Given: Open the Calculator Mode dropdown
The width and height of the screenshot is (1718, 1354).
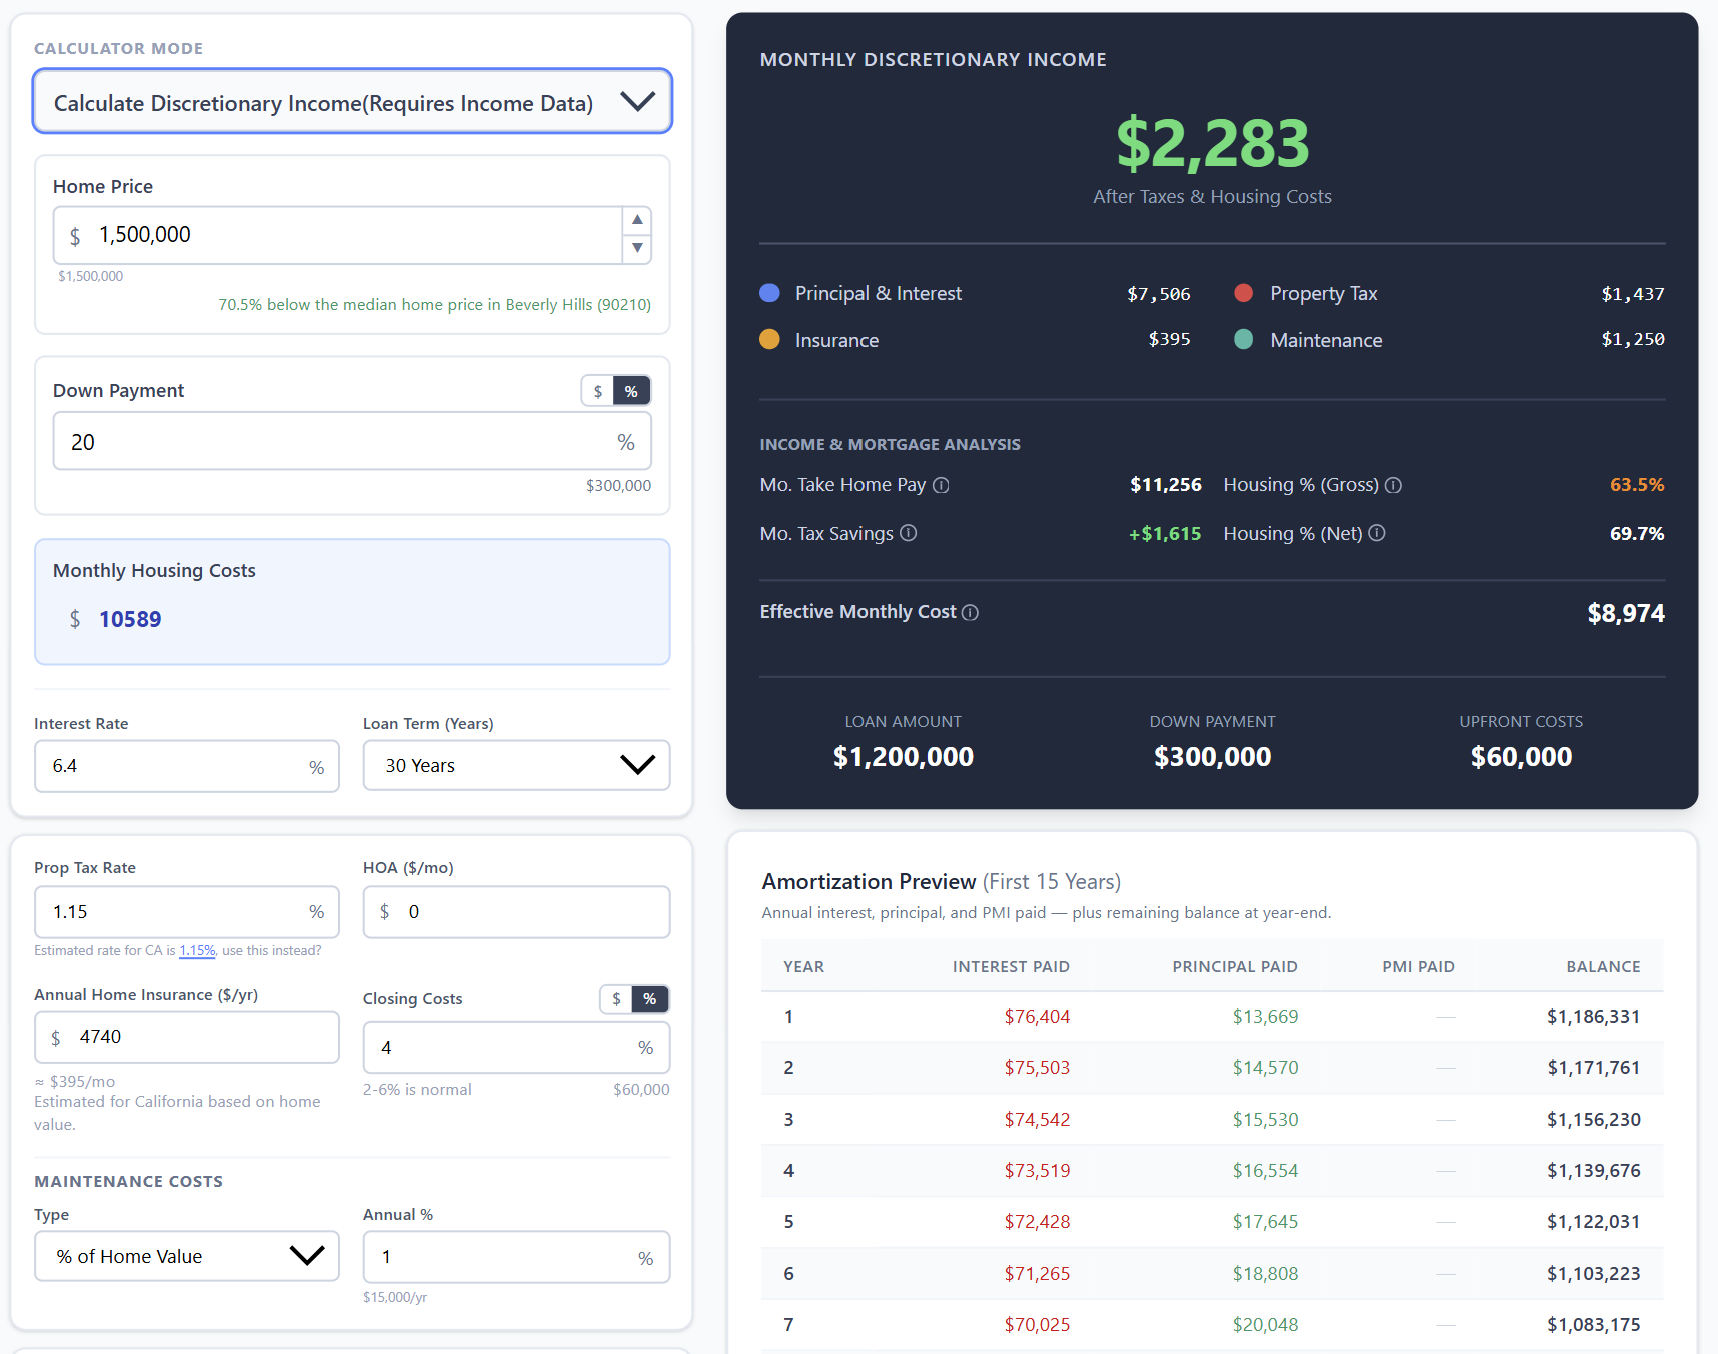Looking at the screenshot, I should point(352,102).
